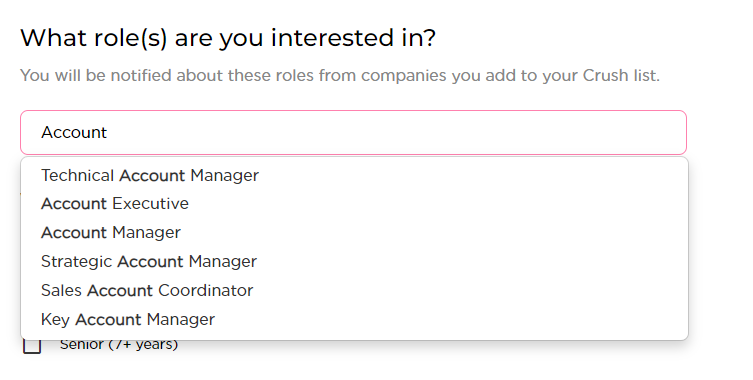Viewport: 753px width, 380px height.
Task: Click the Senior (7+ years) label text
Action: click(119, 344)
